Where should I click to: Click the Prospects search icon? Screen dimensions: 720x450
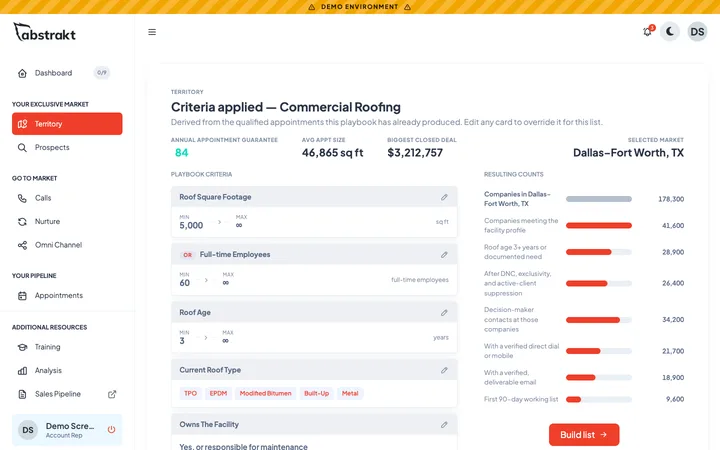pyautogui.click(x=22, y=147)
